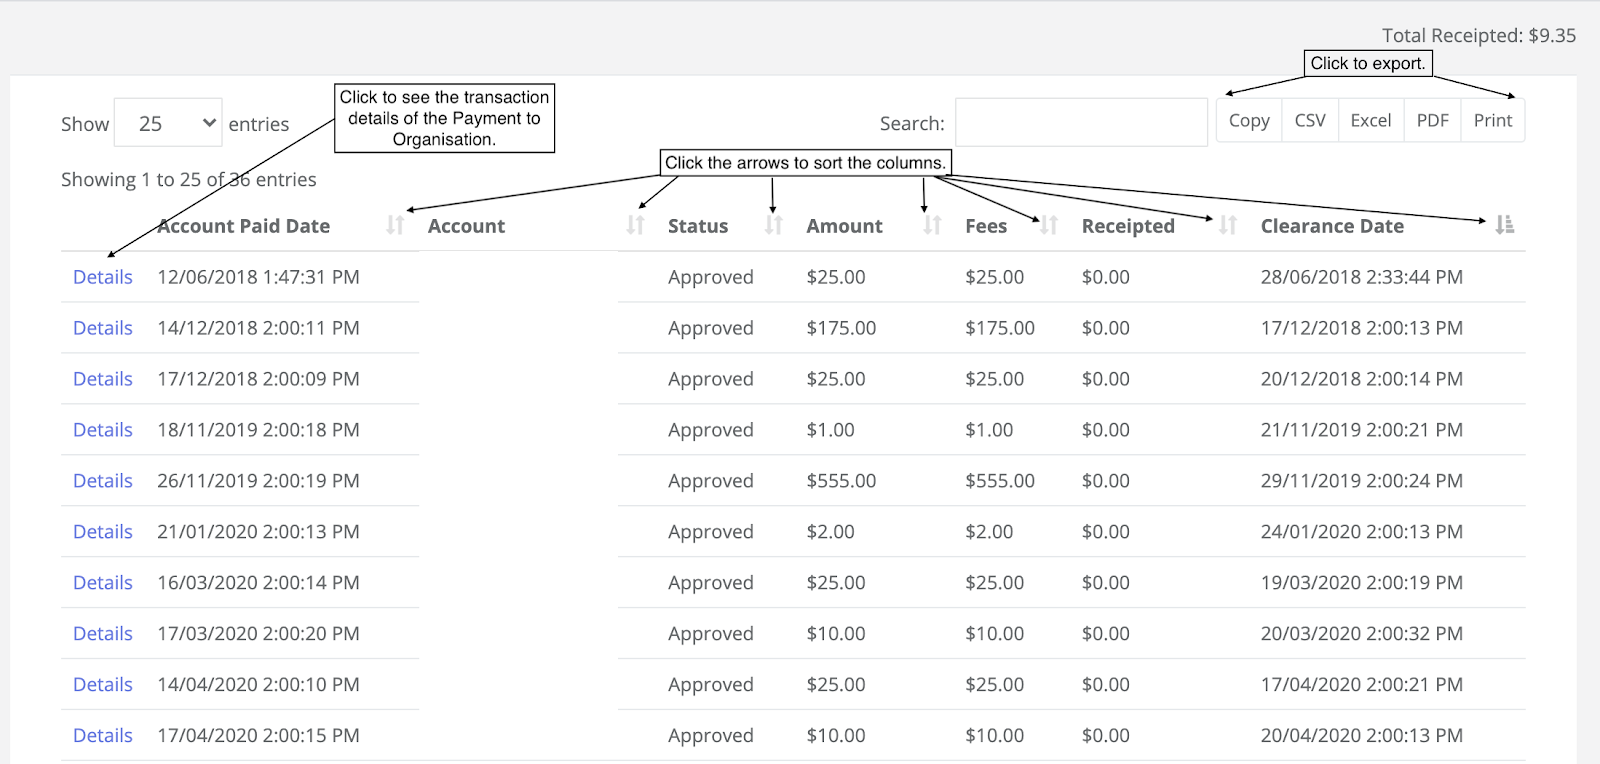Click the Fees column sort icon

coord(1048,225)
